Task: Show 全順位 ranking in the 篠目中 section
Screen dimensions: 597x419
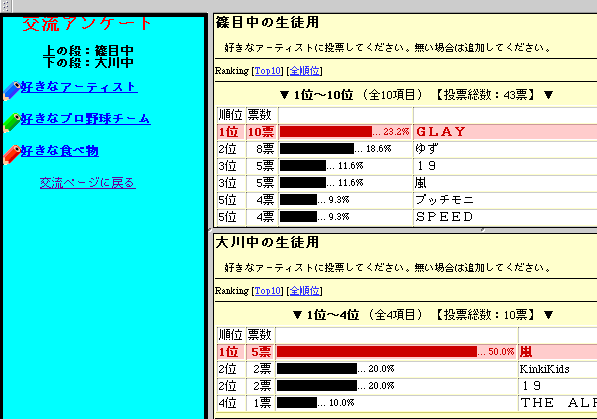Action: 305,71
